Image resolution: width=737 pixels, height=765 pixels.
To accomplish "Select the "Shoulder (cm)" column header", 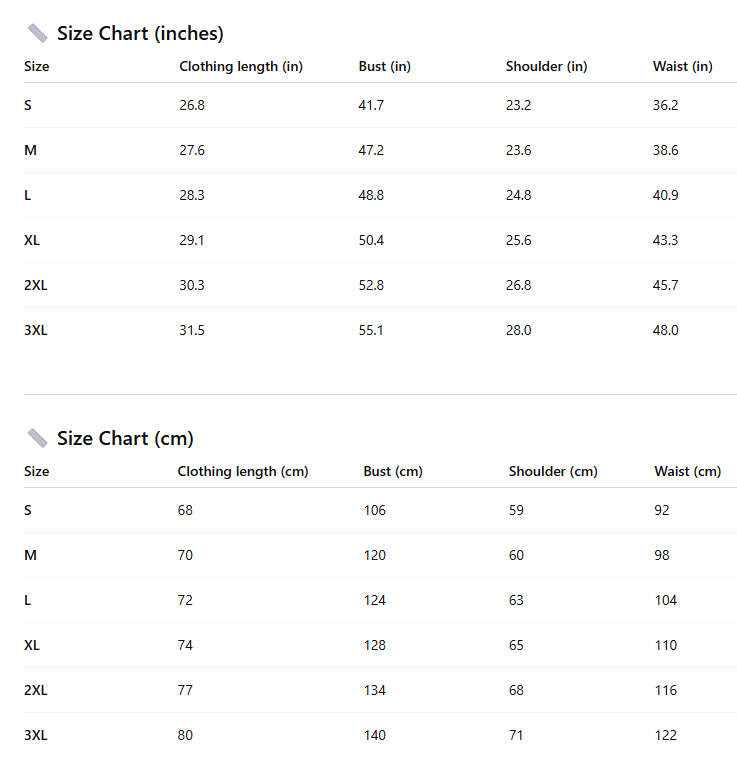I will coord(553,472).
